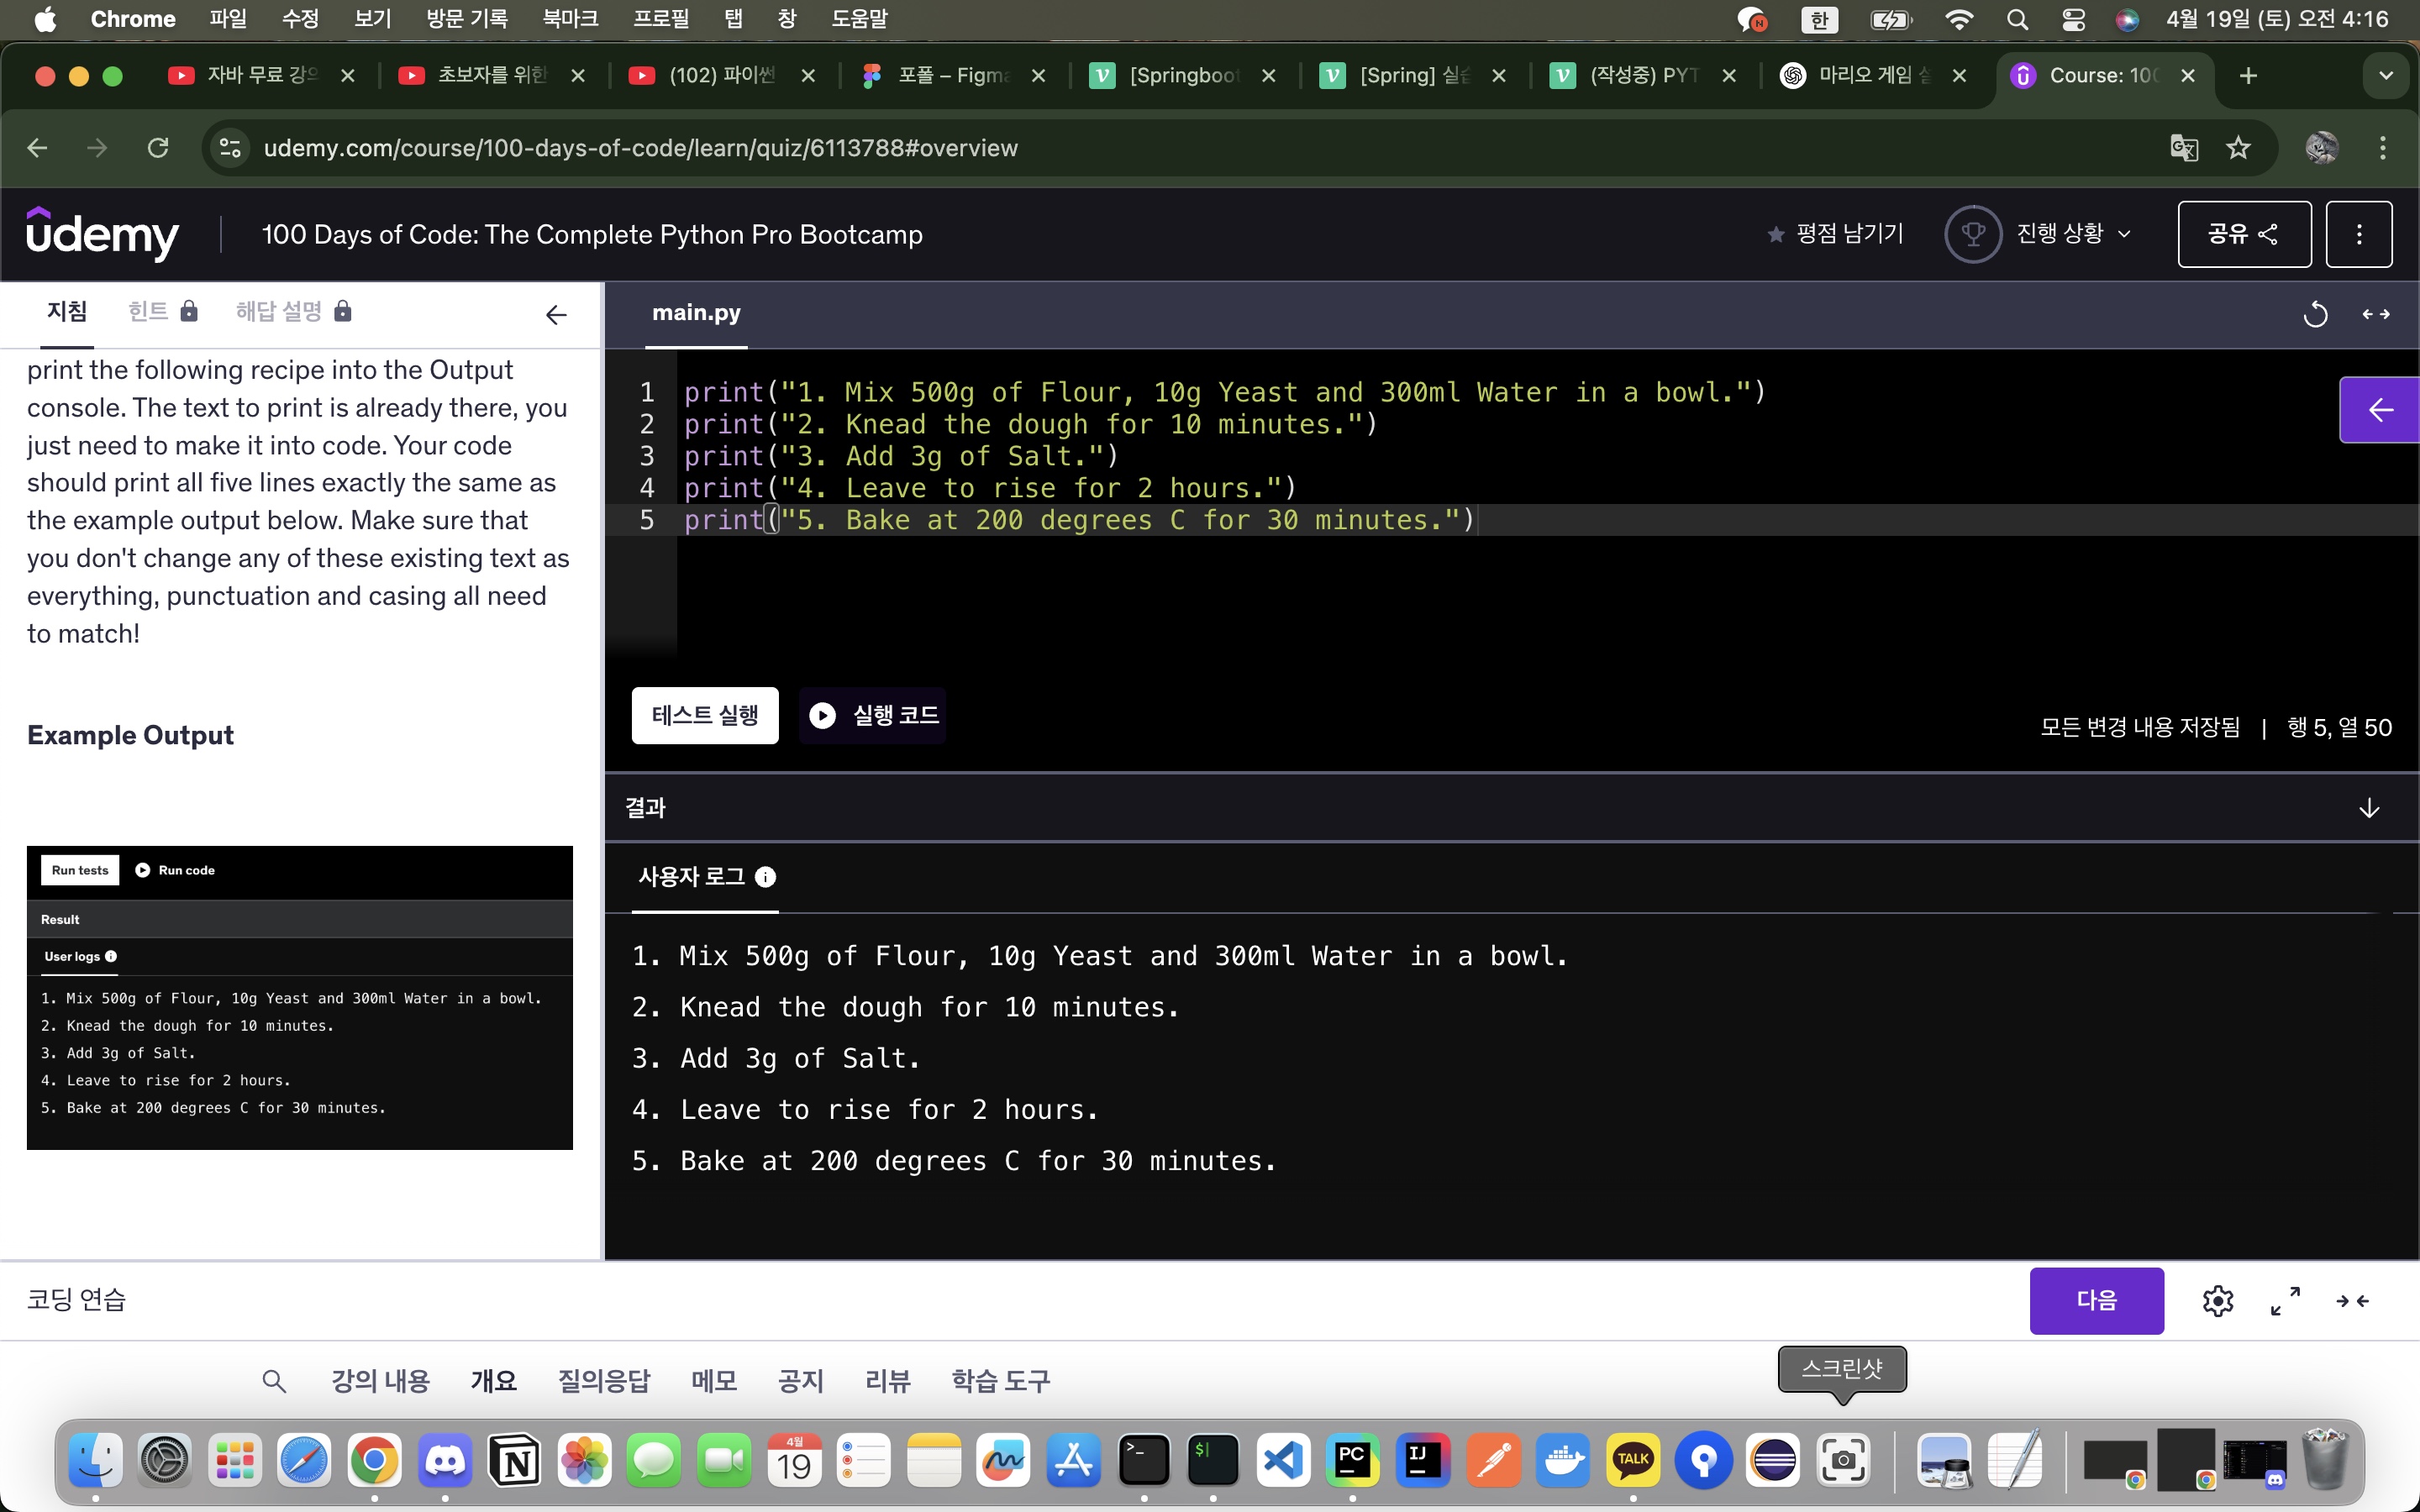The image size is (2420, 1512).
Task: Open Google Translate icon in the address bar
Action: click(2184, 148)
